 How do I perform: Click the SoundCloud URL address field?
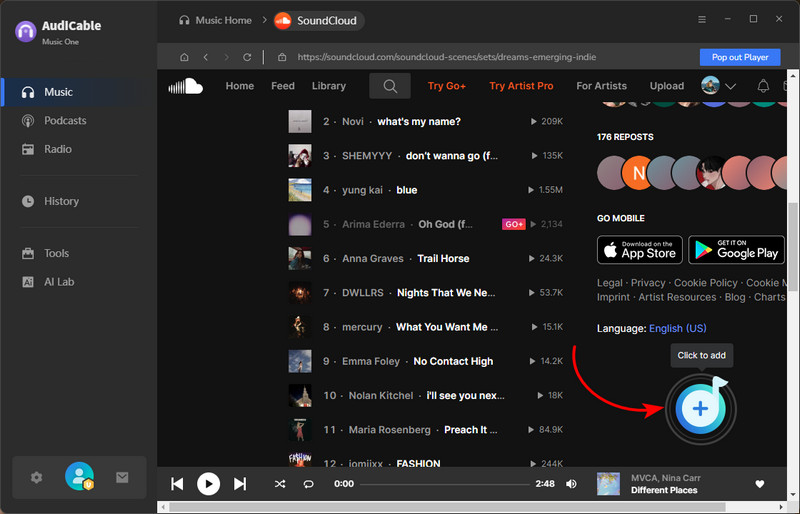[x=446, y=57]
